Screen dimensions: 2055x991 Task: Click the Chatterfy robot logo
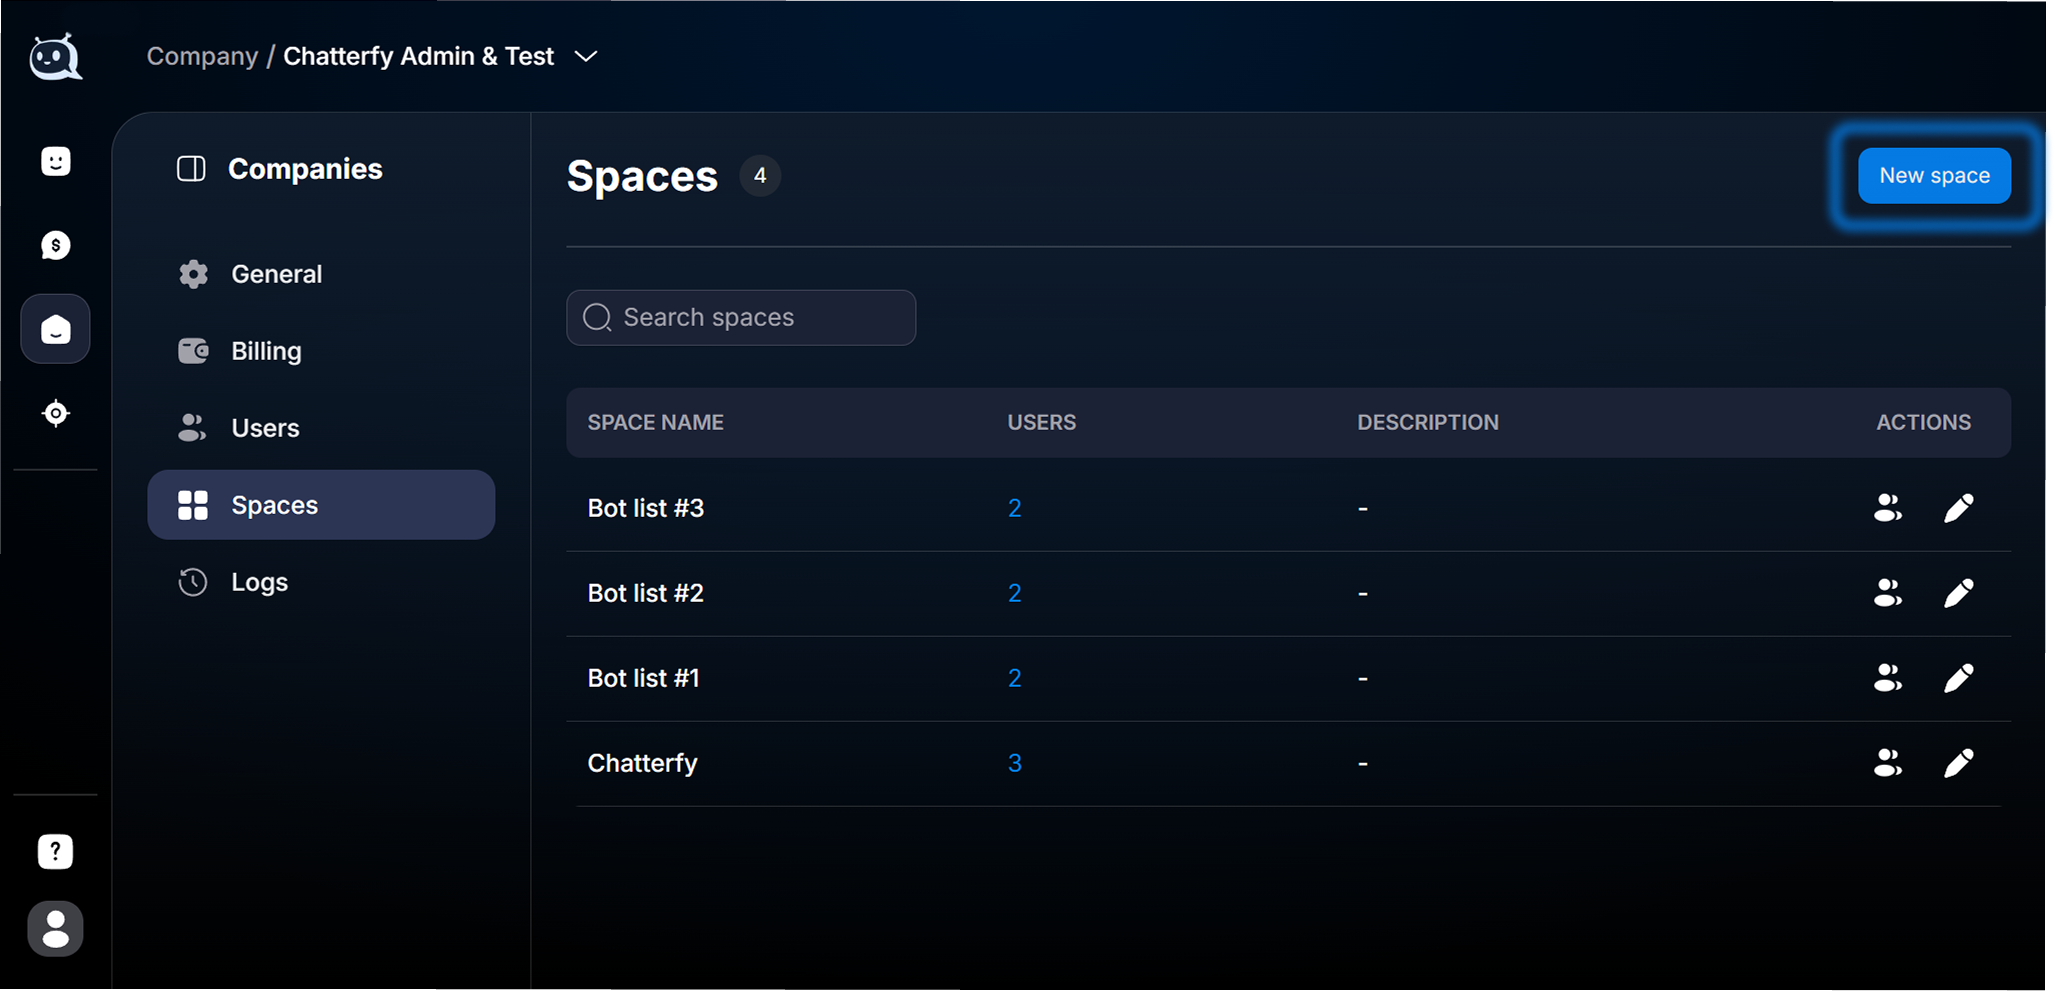(x=56, y=57)
